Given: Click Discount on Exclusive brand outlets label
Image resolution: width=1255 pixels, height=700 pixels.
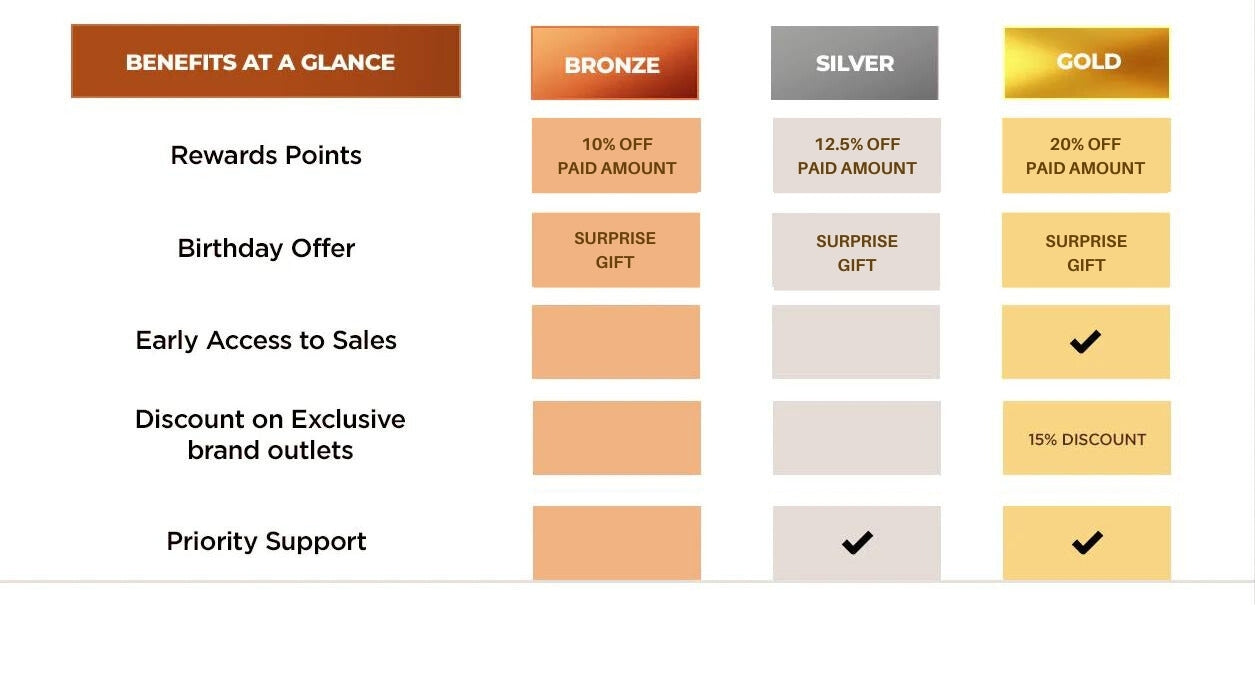Looking at the screenshot, I should tap(270, 434).
